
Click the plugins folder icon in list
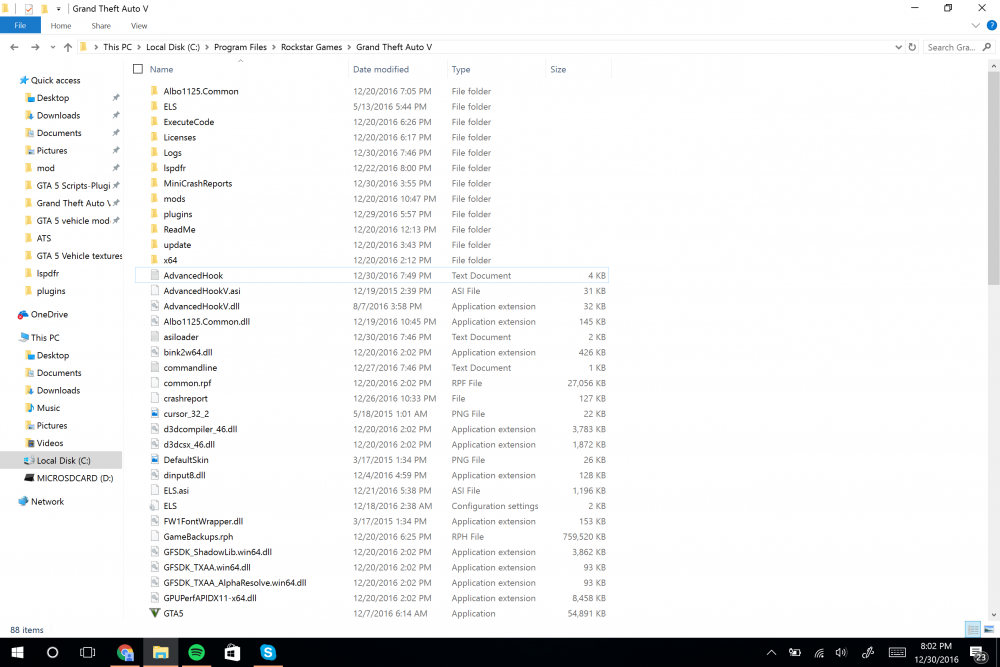tap(154, 214)
